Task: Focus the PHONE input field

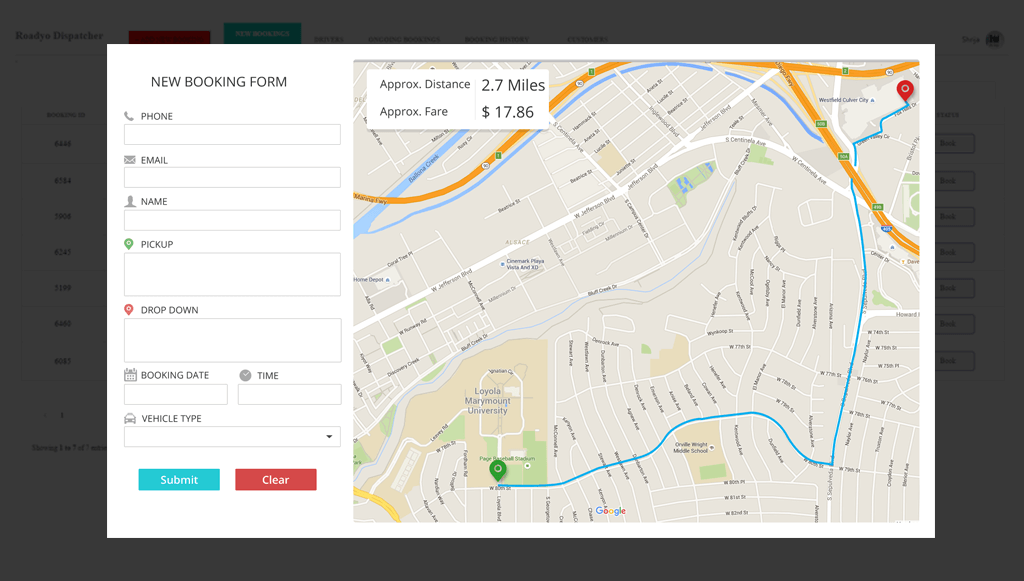Action: coord(232,134)
